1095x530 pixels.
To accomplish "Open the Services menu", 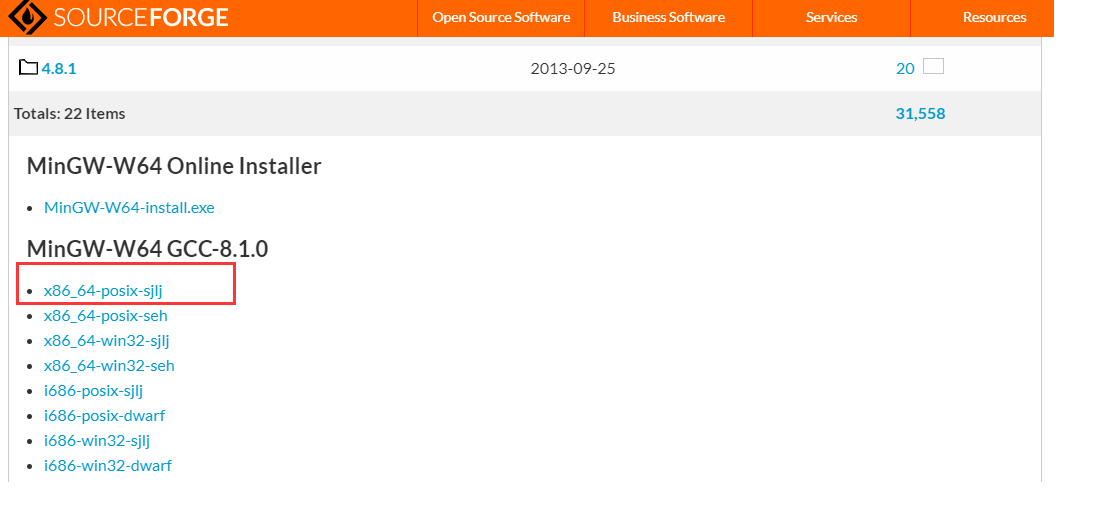I will 831,17.
